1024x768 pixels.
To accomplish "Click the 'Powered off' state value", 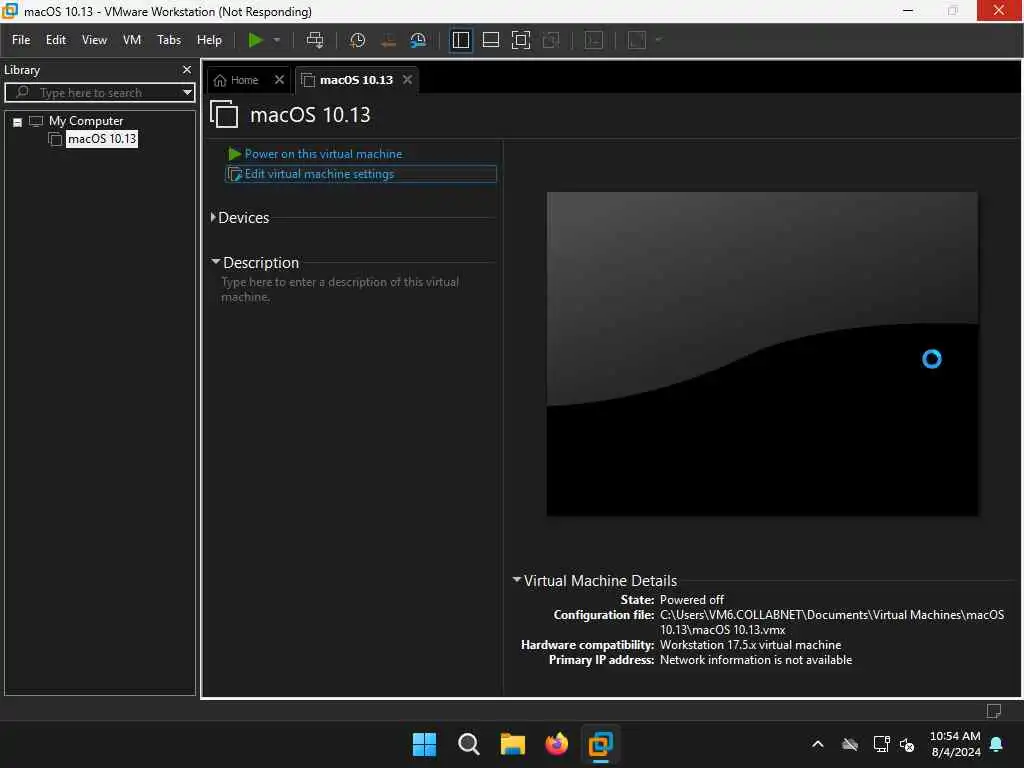I will click(x=692, y=600).
